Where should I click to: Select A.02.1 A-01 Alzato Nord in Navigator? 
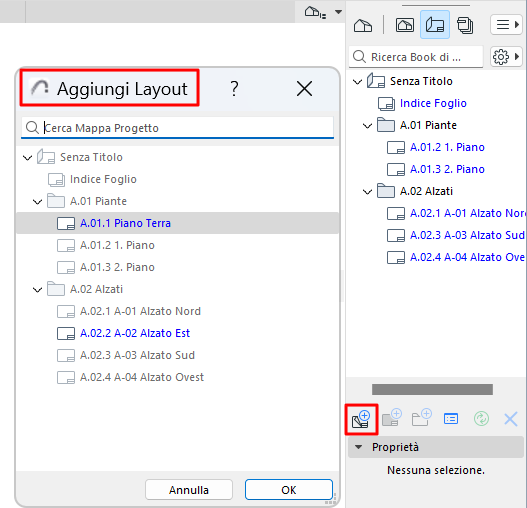click(x=467, y=213)
